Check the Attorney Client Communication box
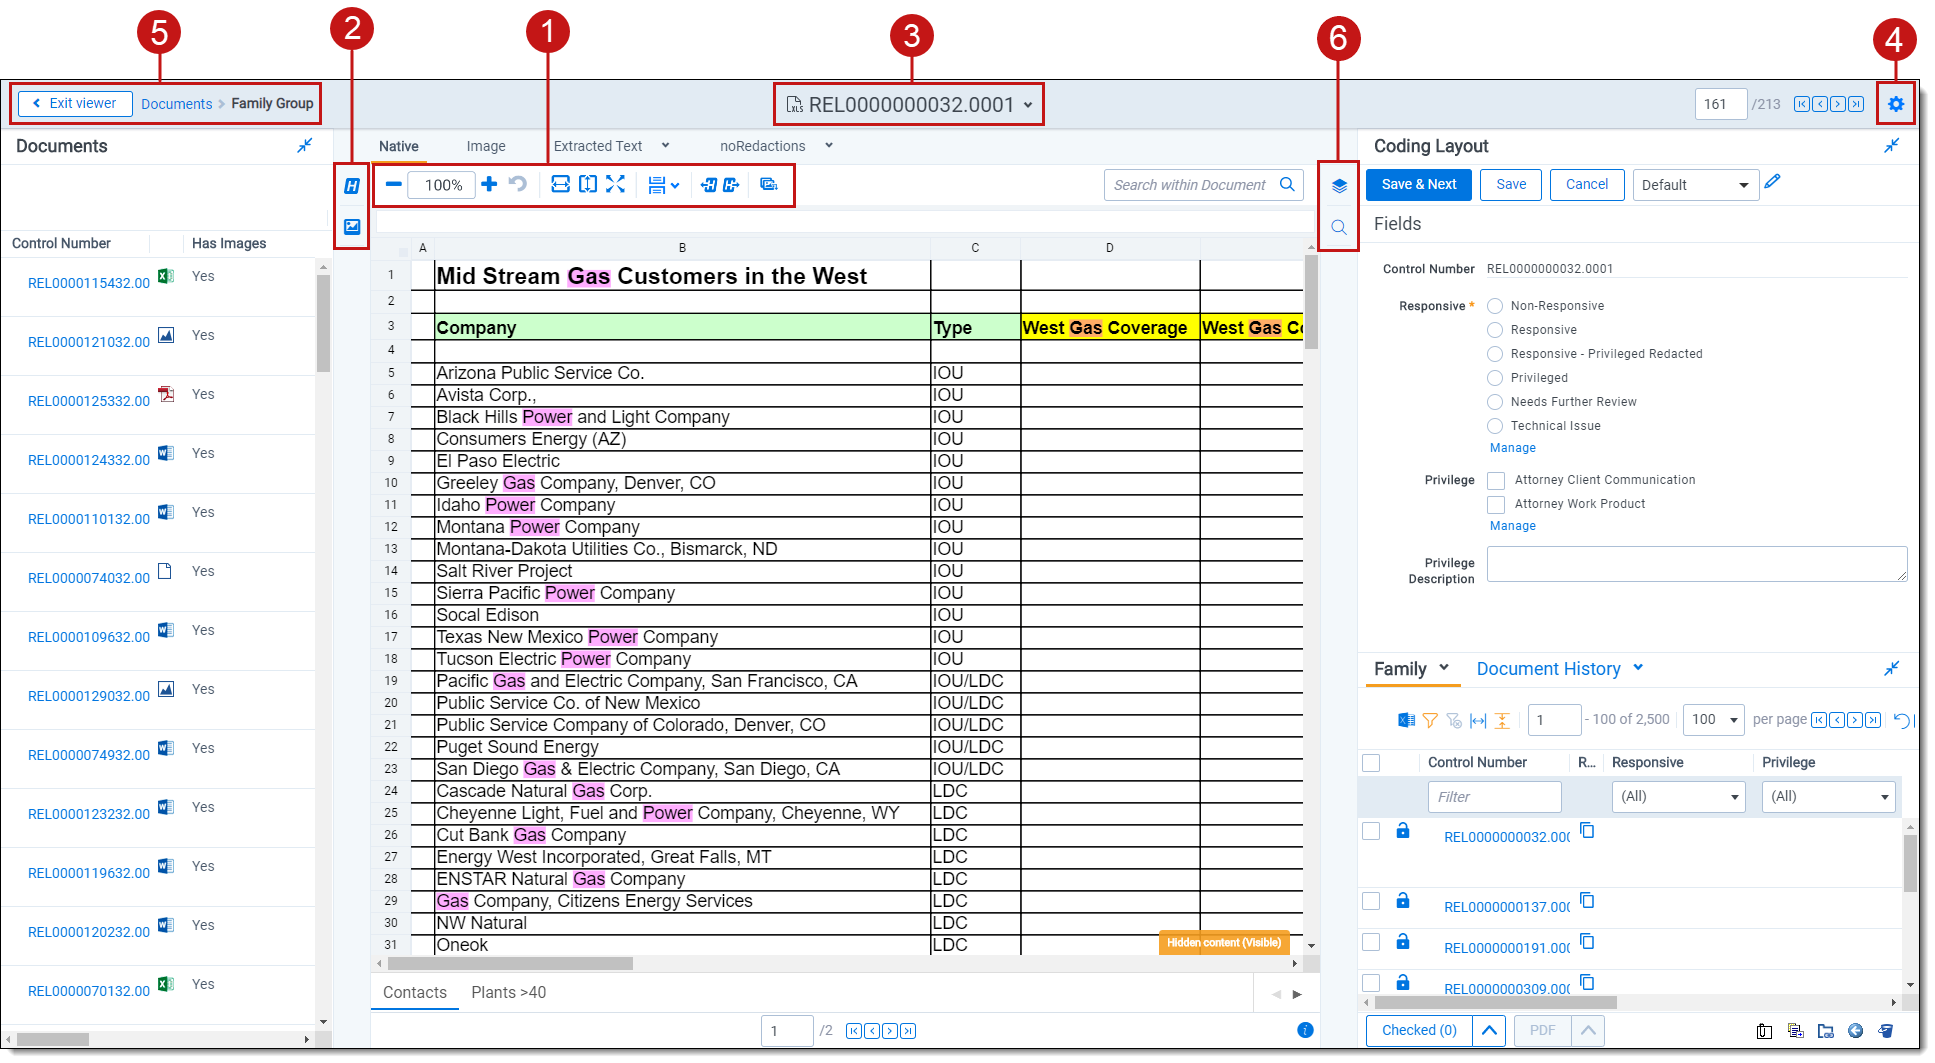 point(1496,481)
